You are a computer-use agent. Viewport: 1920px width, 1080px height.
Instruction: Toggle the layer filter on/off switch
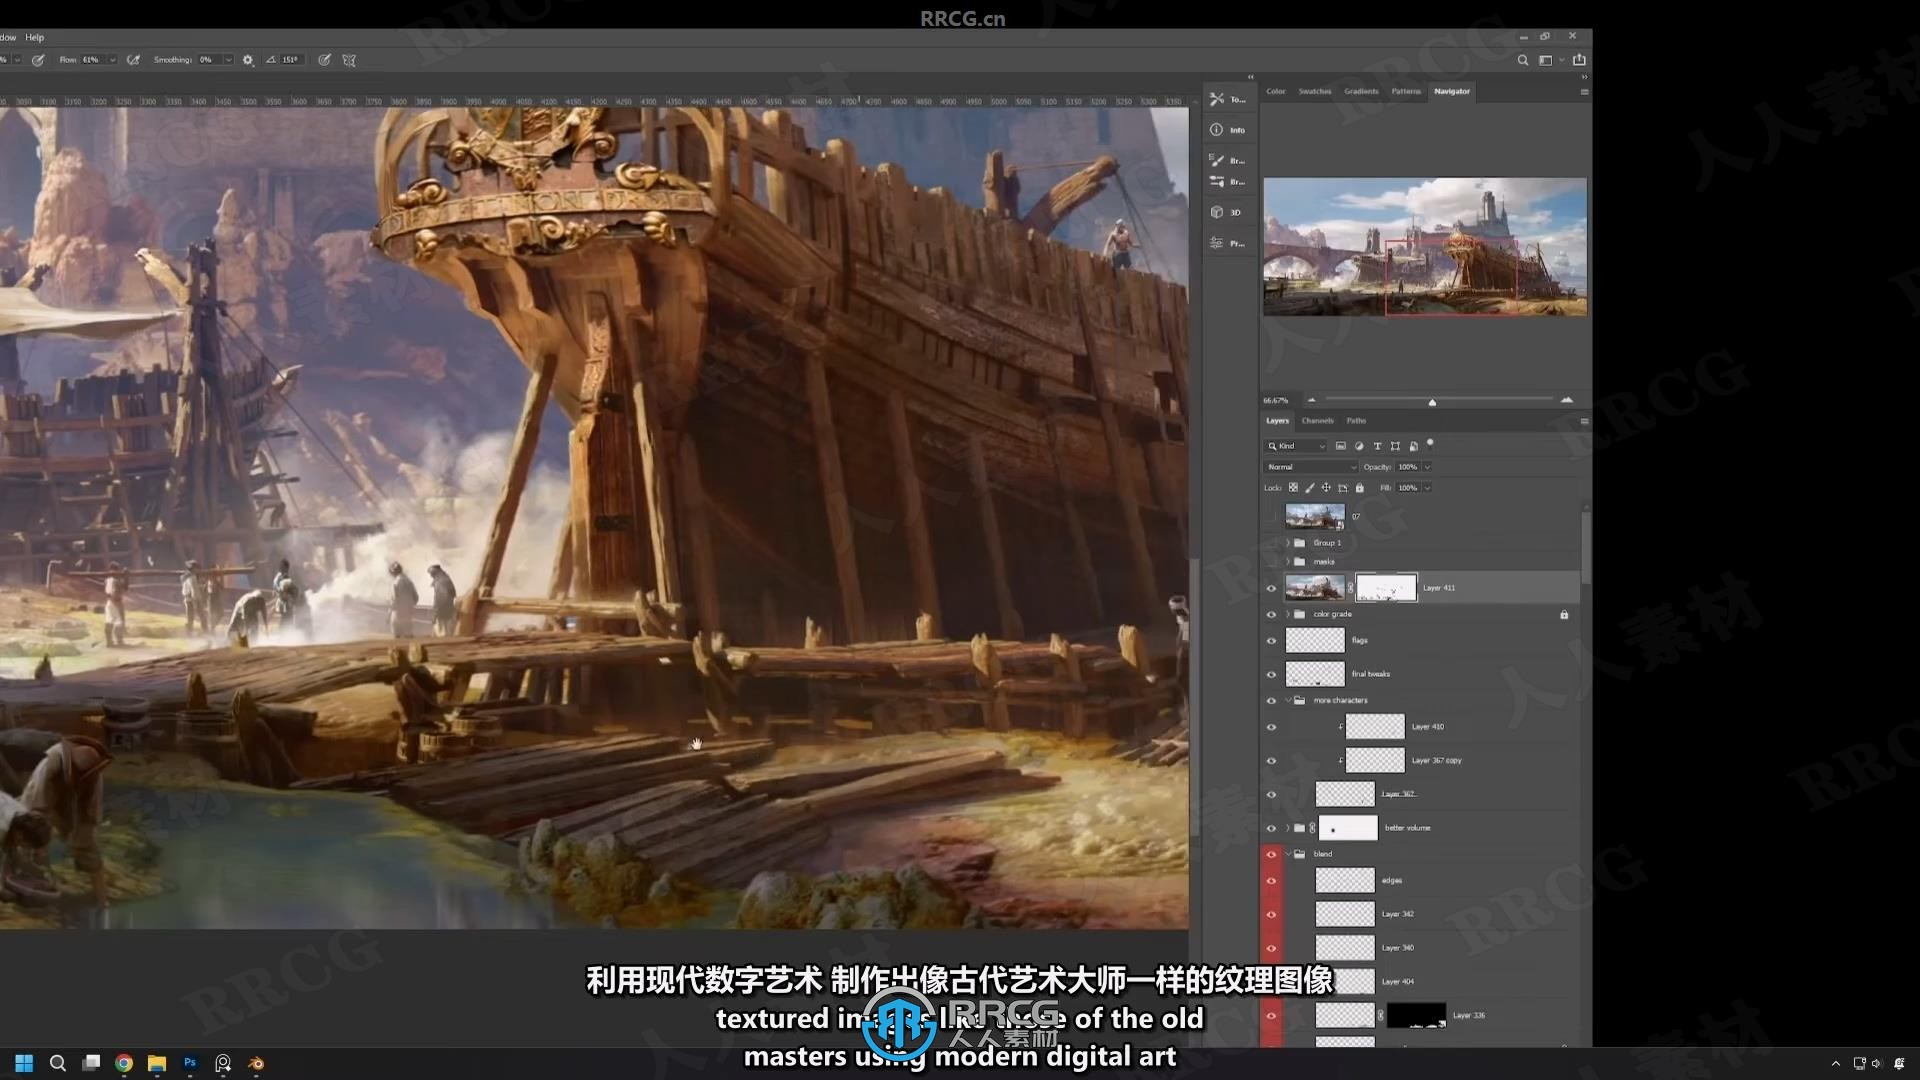pyautogui.click(x=1430, y=442)
